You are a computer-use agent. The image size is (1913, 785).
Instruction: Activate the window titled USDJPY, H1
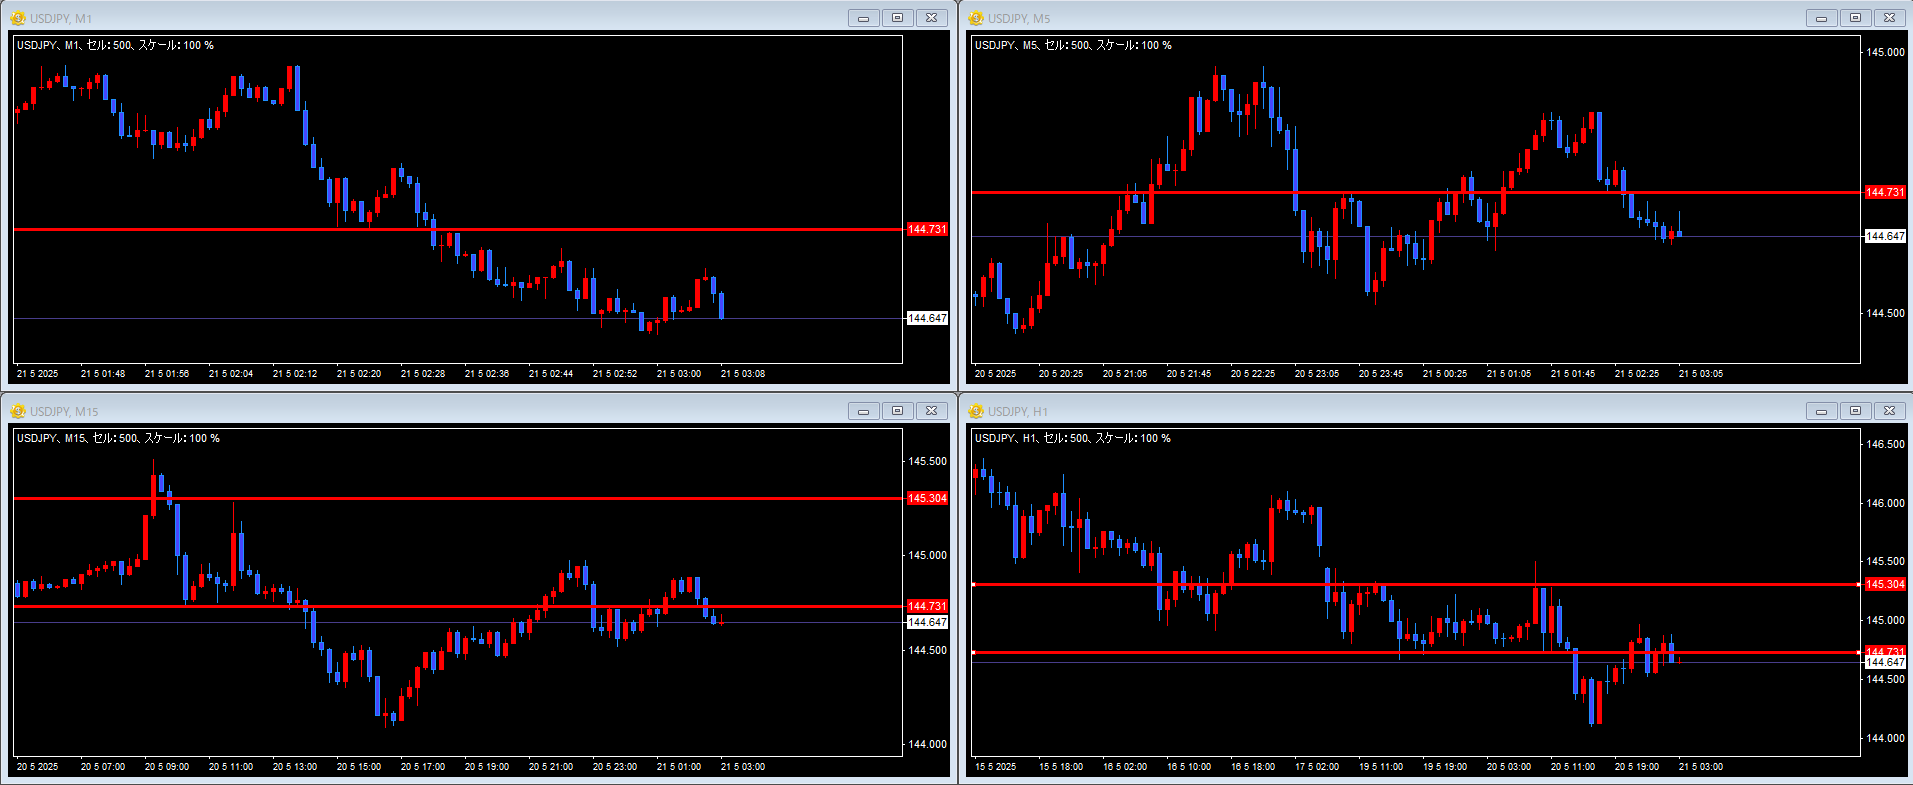pos(1018,411)
